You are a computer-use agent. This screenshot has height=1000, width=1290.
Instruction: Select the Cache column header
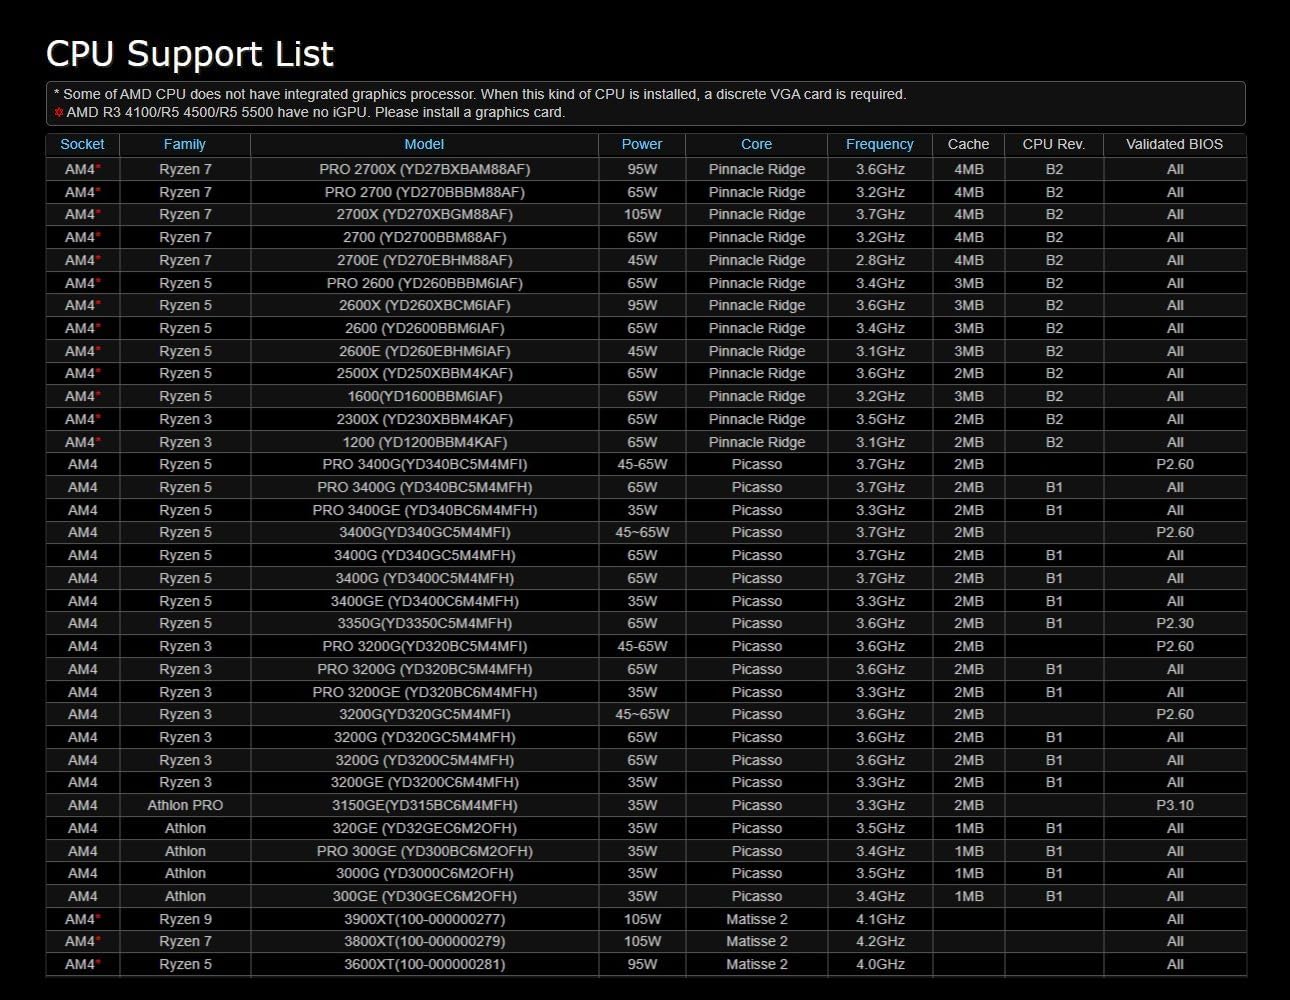point(967,144)
